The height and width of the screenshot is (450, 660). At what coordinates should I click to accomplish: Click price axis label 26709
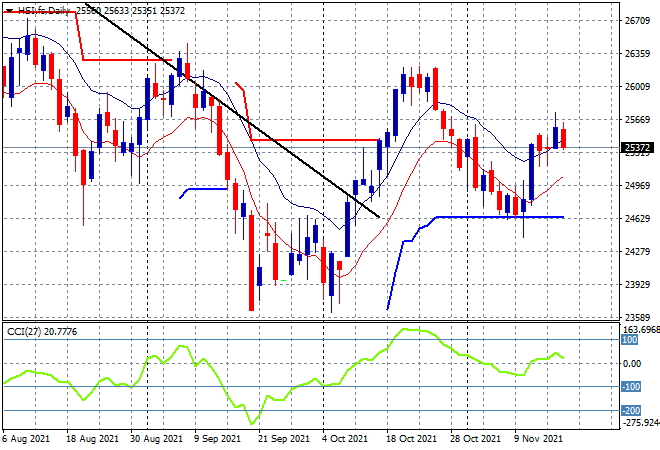[637, 21]
